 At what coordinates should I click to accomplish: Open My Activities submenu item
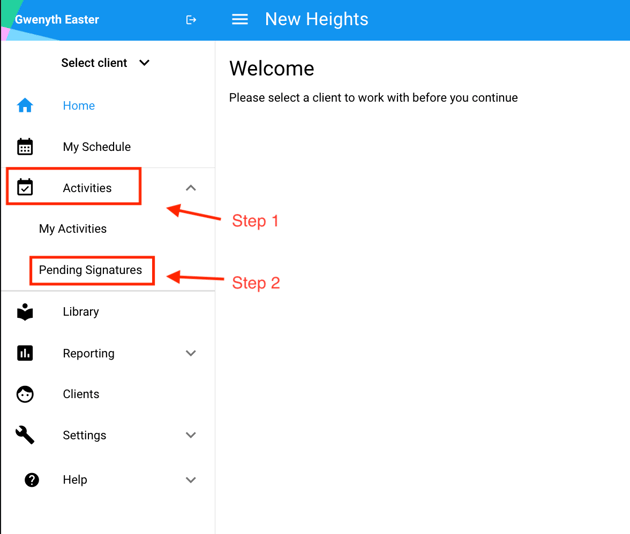click(x=73, y=229)
